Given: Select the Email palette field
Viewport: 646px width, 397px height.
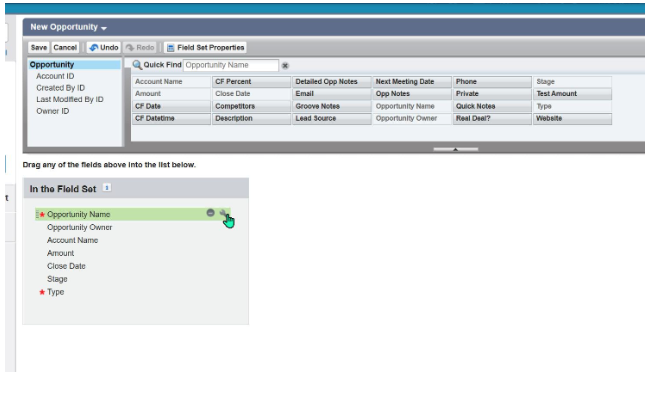Looking at the screenshot, I should tap(332, 93).
